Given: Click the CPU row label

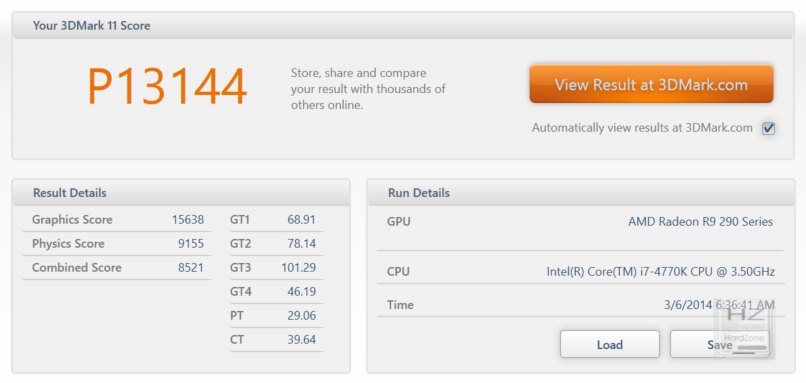Looking at the screenshot, I should click(x=398, y=271).
